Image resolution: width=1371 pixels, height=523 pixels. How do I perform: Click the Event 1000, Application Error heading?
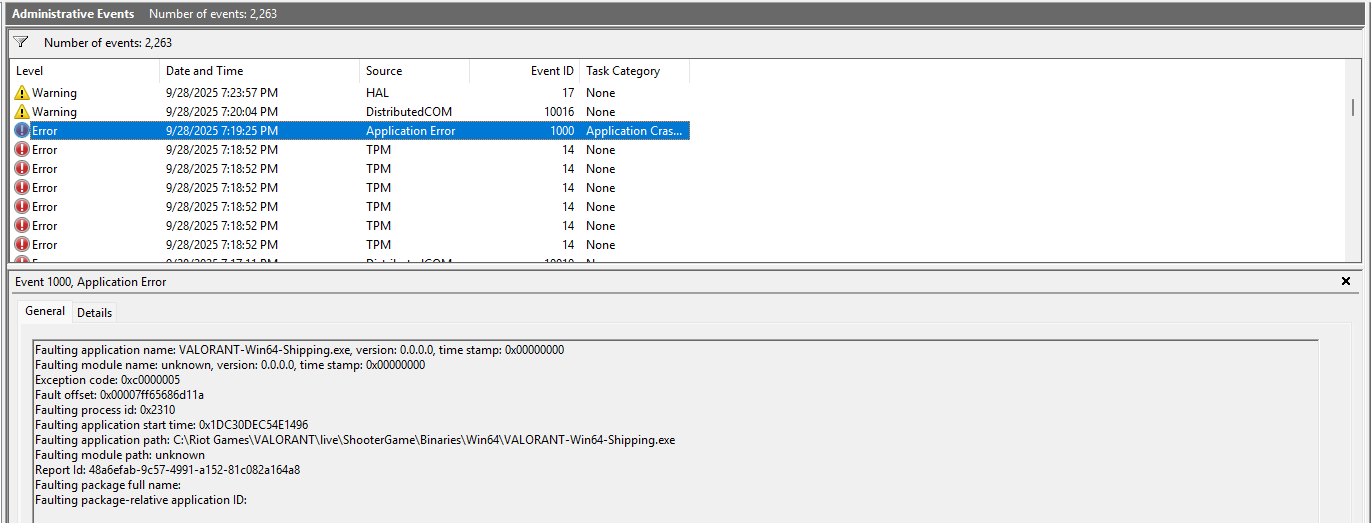(91, 282)
